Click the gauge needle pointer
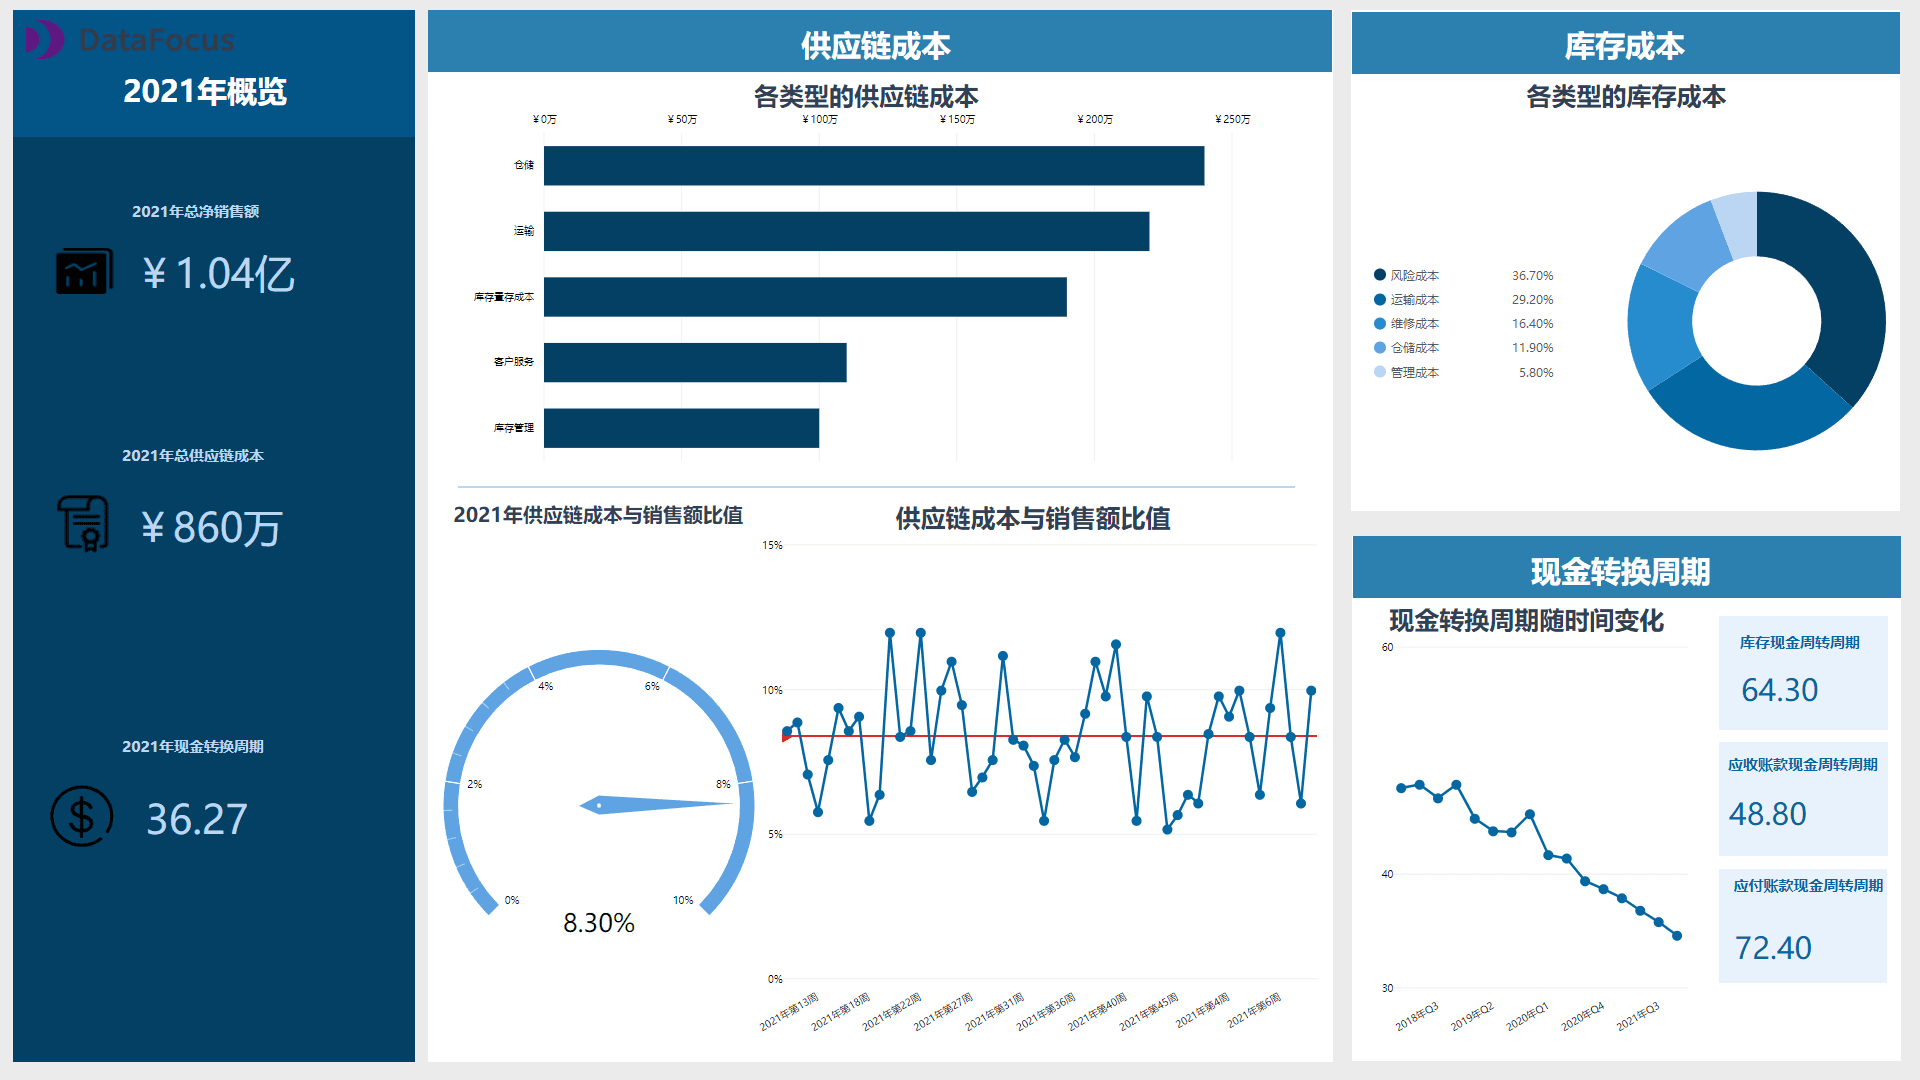The height and width of the screenshot is (1080, 1920). (x=655, y=804)
